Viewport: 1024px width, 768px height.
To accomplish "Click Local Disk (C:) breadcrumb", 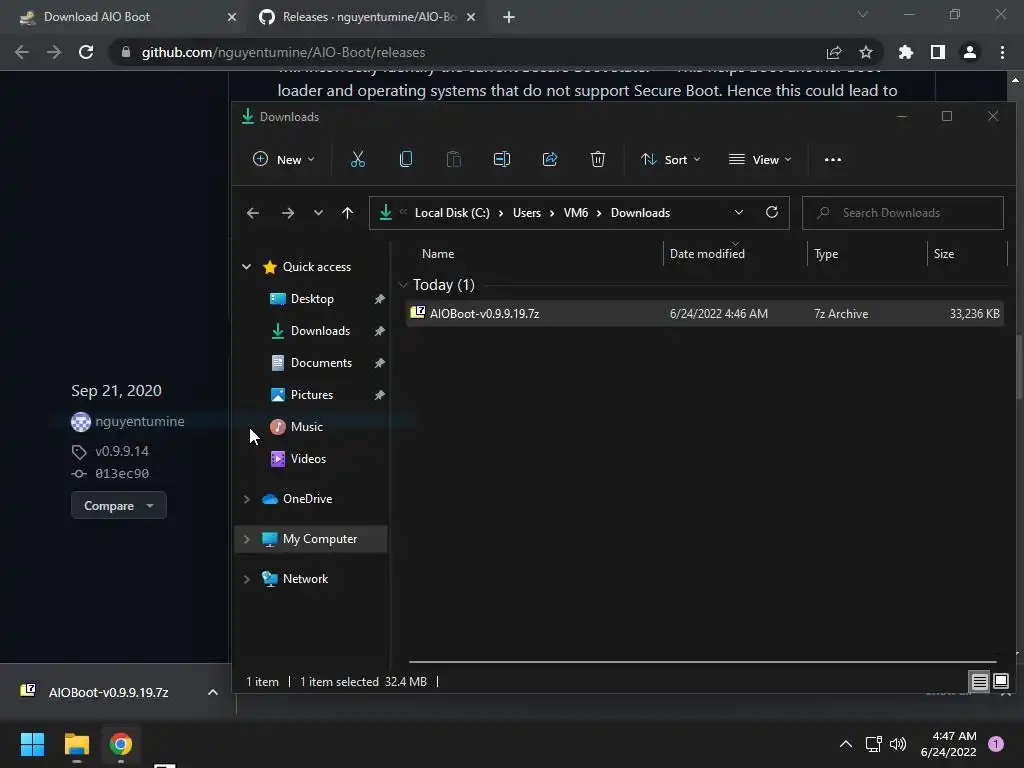I will coord(452,213).
